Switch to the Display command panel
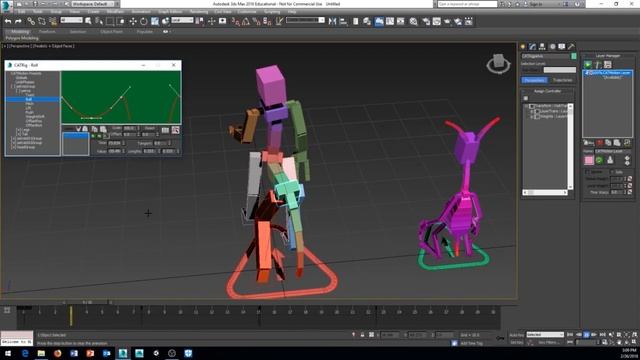The image size is (640, 360). point(562,47)
